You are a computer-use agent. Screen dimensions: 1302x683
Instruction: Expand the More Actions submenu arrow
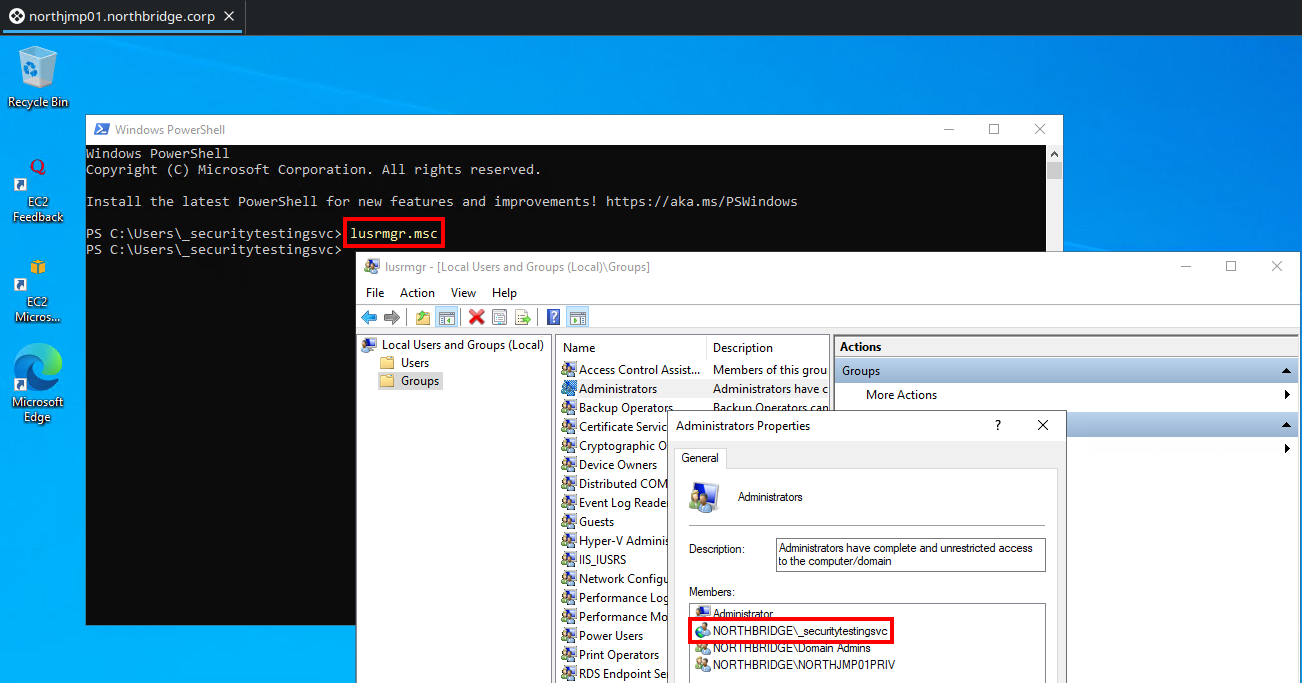point(1288,395)
